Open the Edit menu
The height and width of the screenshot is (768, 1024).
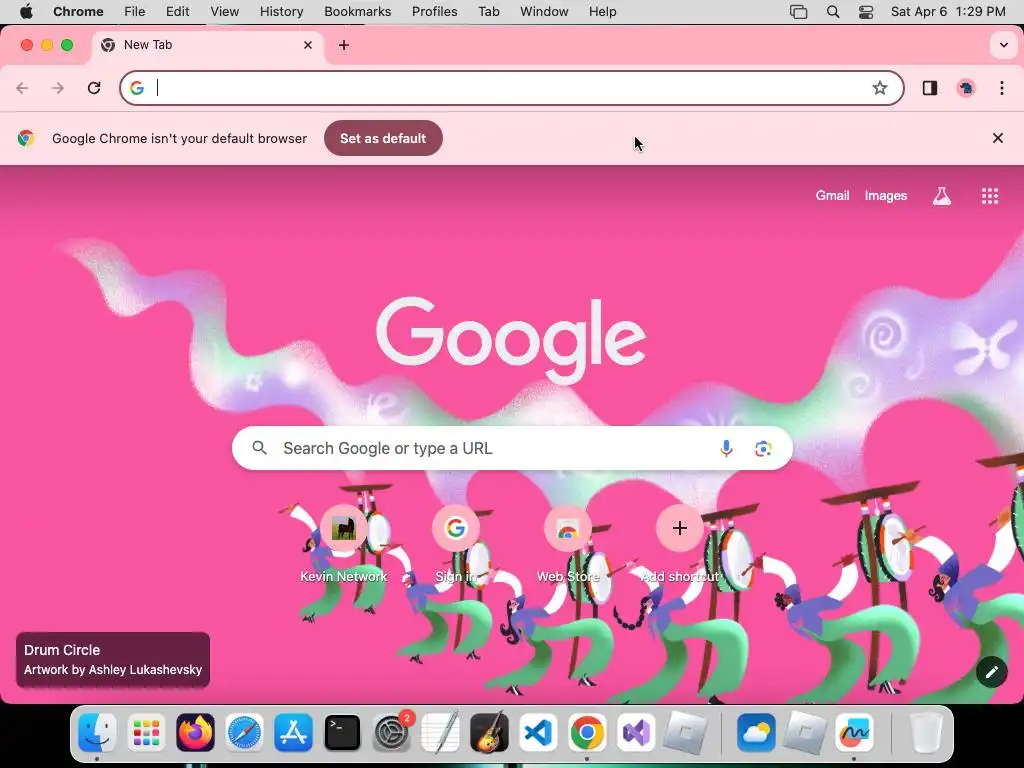tap(177, 12)
